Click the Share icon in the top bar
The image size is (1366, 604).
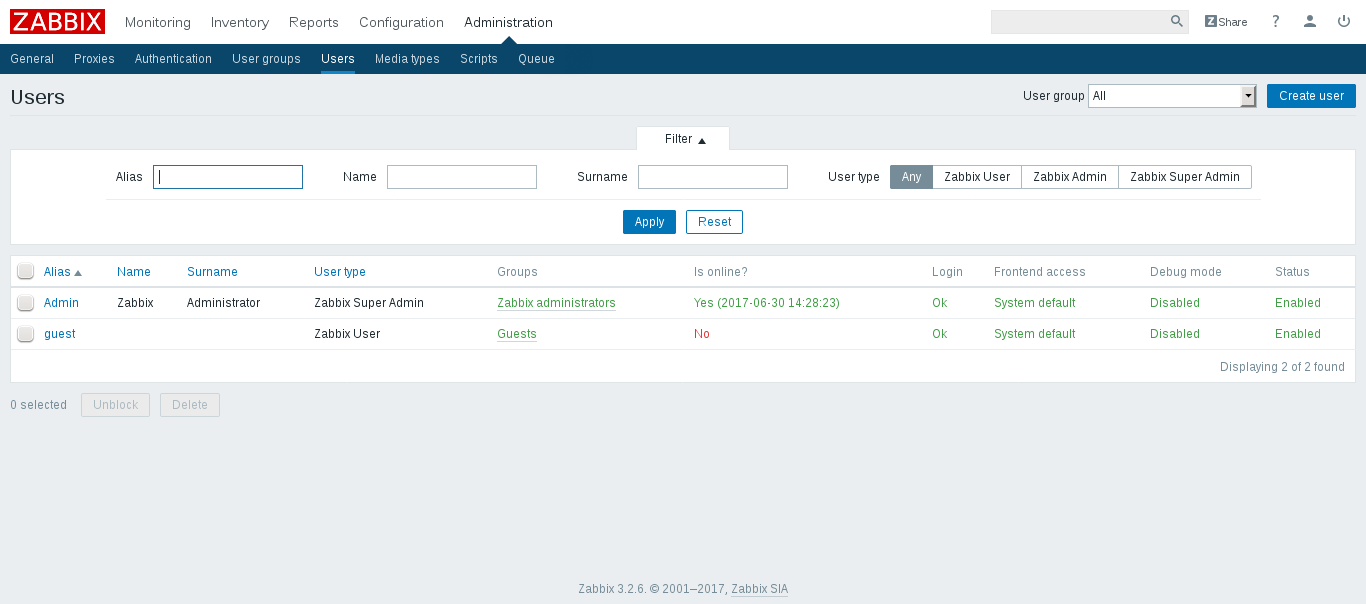(1225, 21)
